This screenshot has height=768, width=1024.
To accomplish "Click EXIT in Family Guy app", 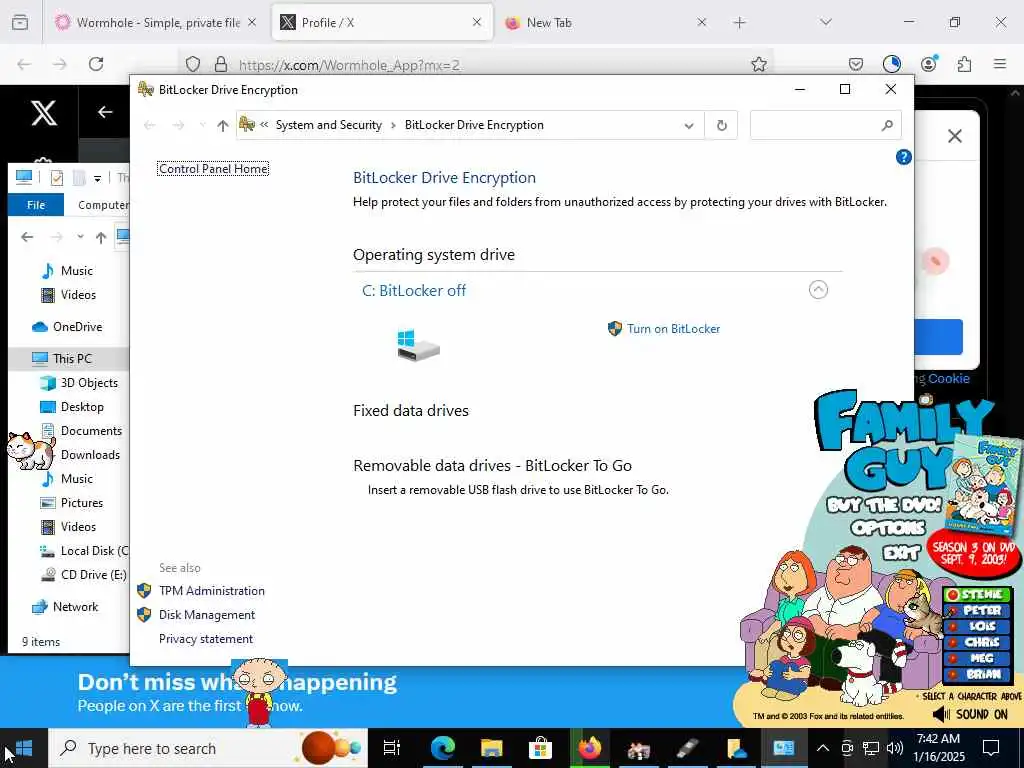I will click(x=901, y=553).
